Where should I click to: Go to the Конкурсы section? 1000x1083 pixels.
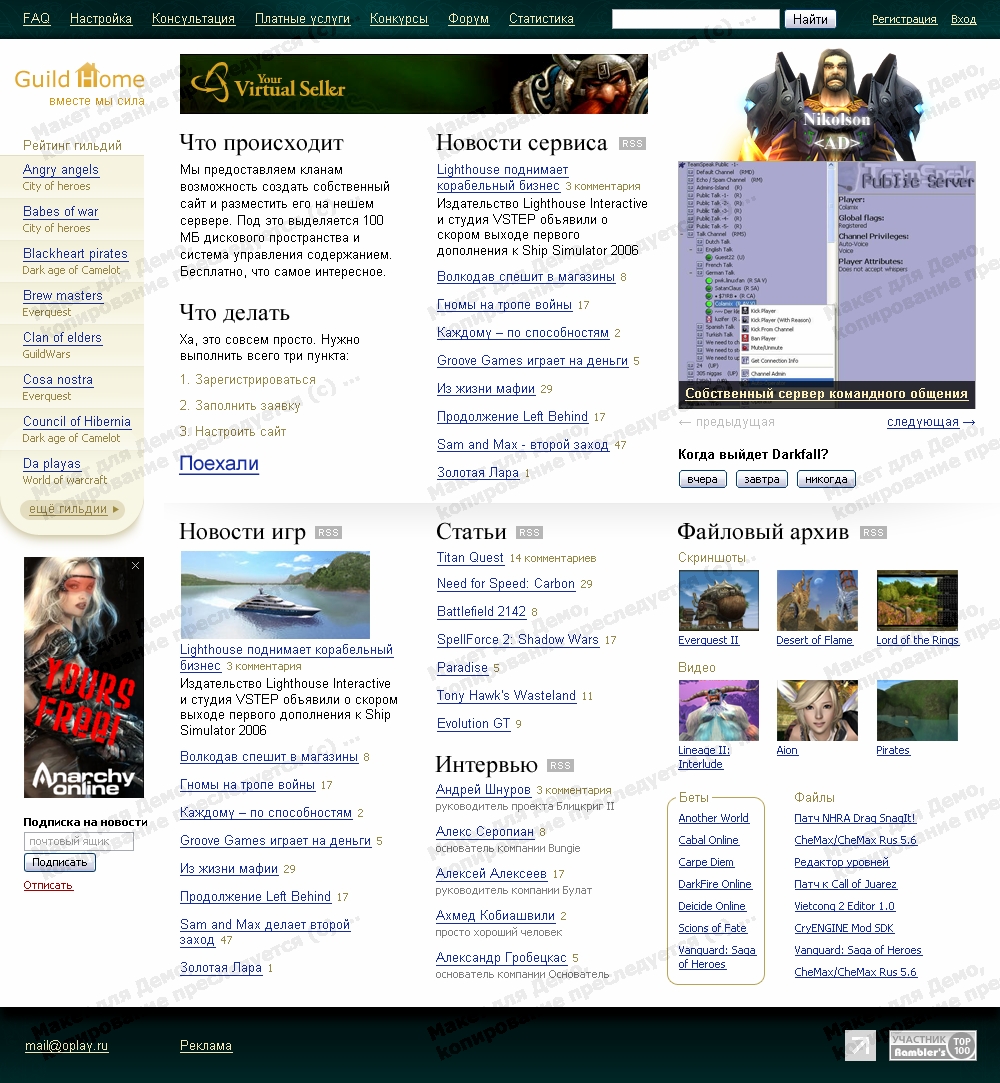399,19
